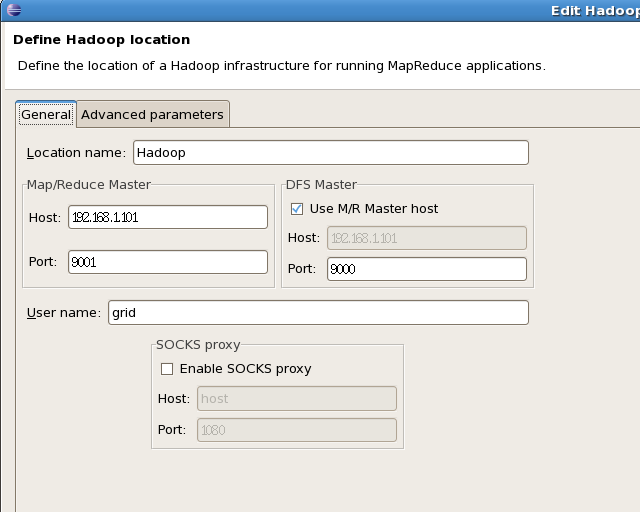This screenshot has width=640, height=512.
Task: Click the 'Define Hadoop location' heading
Action: tap(102, 40)
